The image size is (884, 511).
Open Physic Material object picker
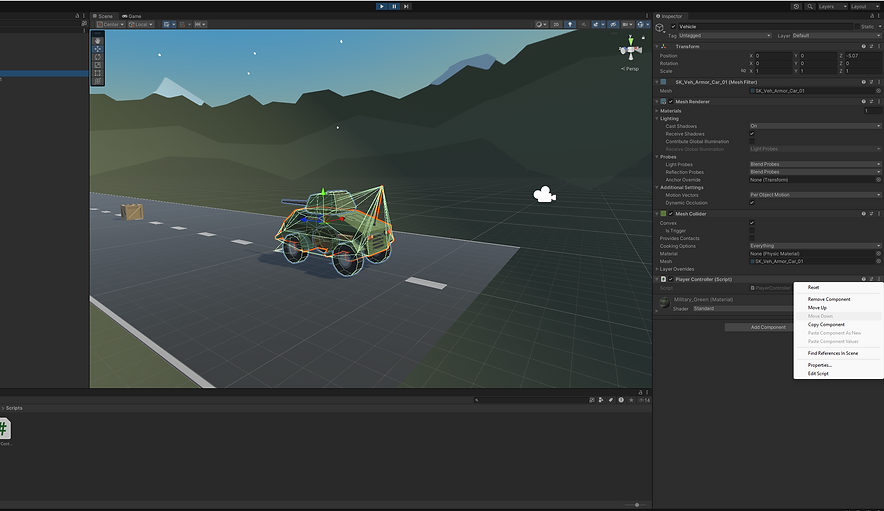click(878, 254)
